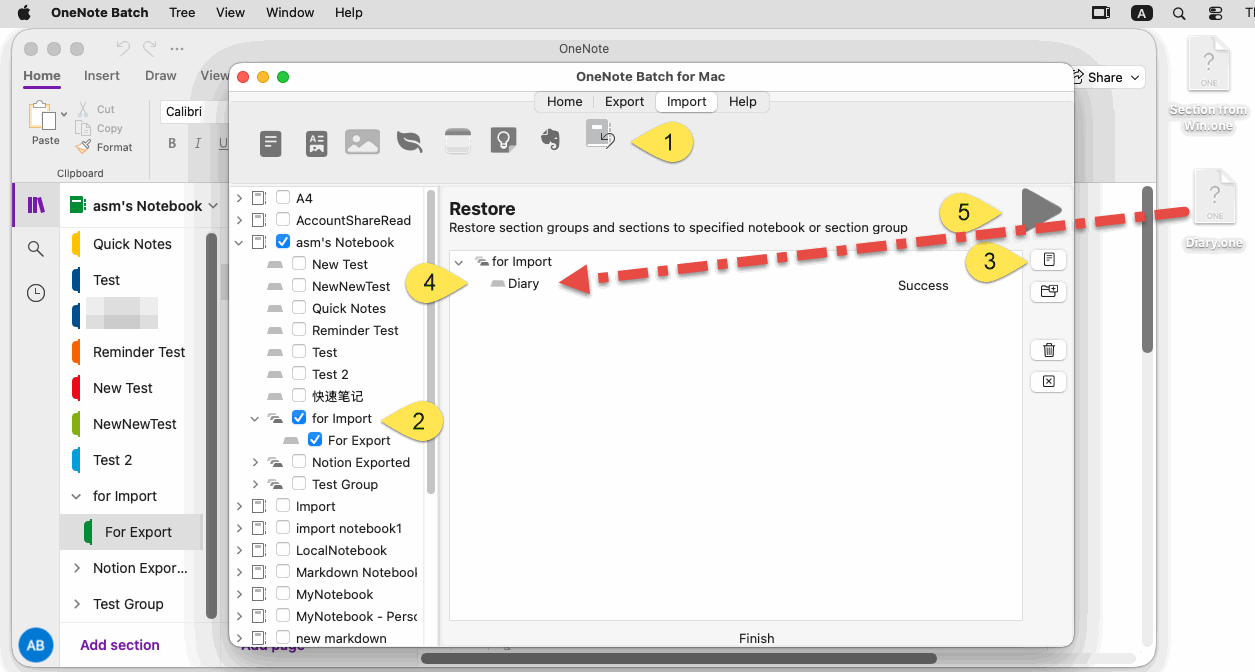Click the trash delete button
This screenshot has width=1255, height=672.
[1048, 350]
